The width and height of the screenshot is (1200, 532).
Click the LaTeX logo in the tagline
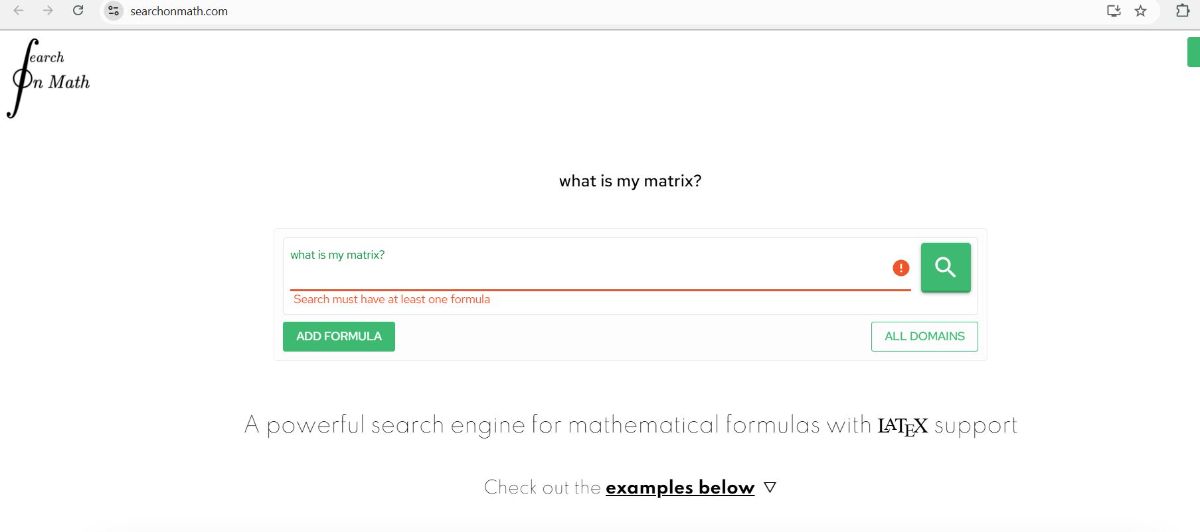(903, 426)
